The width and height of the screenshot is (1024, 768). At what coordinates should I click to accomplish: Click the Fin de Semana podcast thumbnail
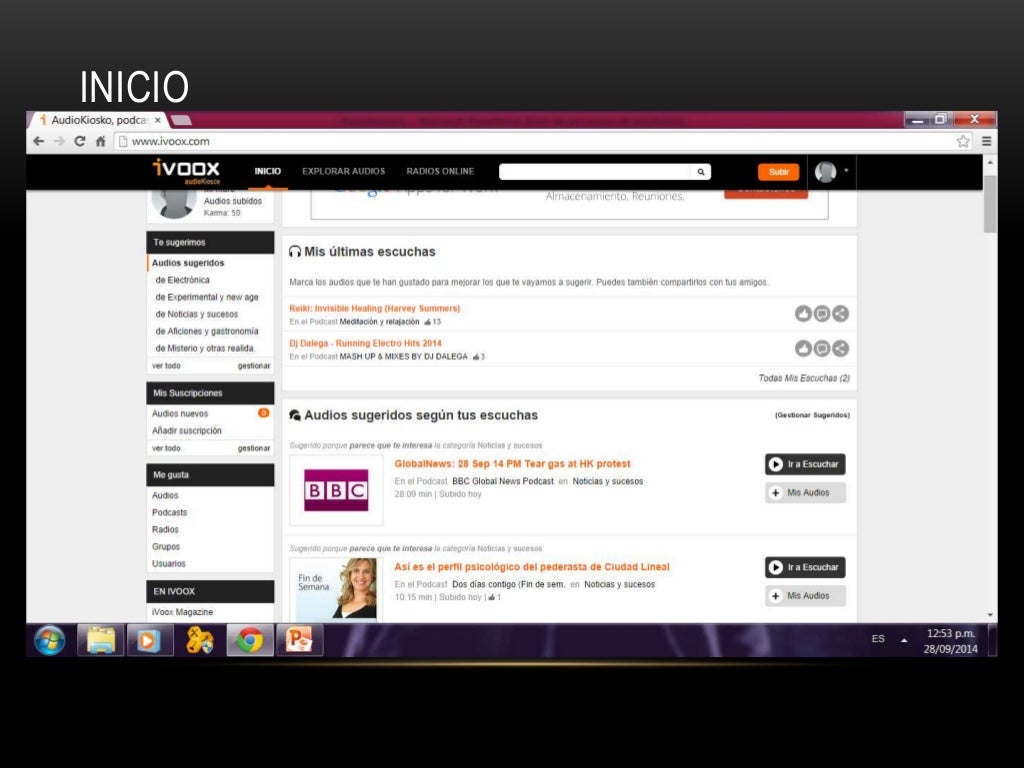pyautogui.click(x=336, y=588)
